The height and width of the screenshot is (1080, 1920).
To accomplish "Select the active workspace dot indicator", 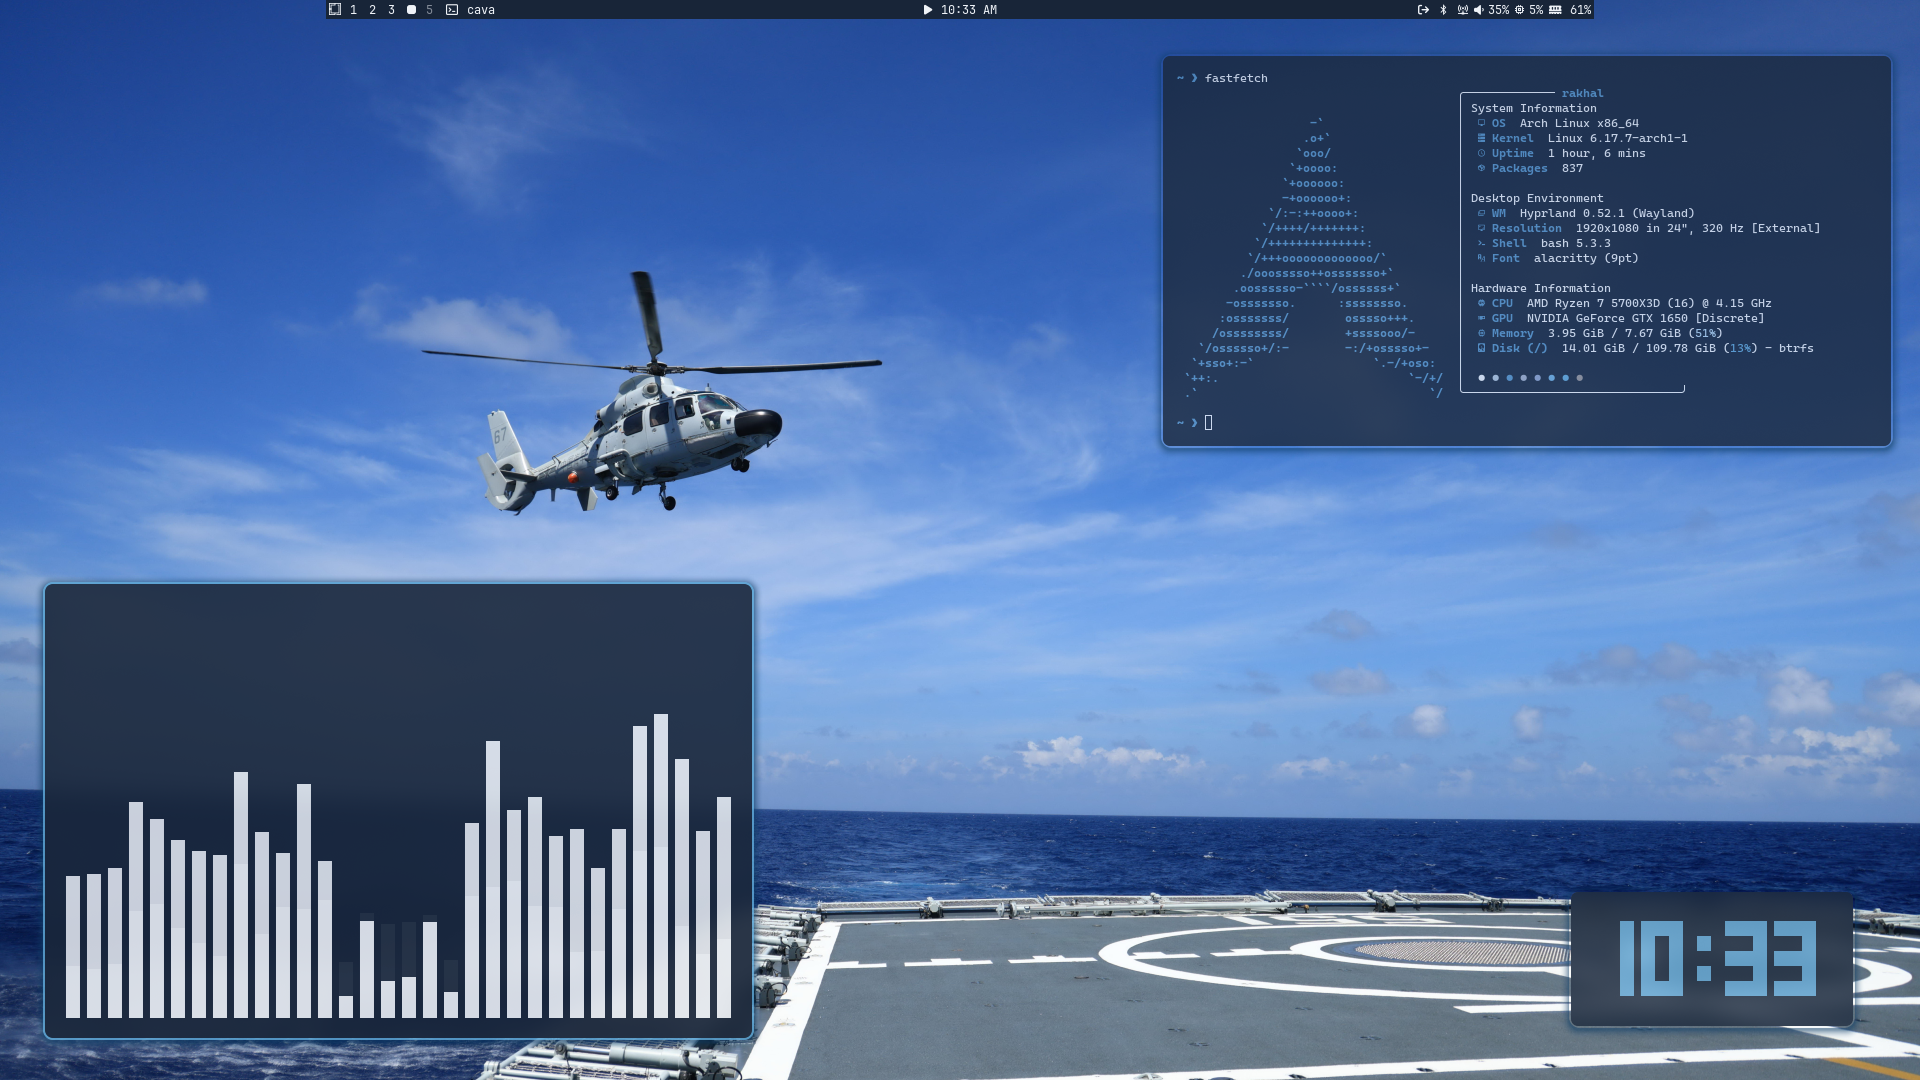I will (411, 10).
